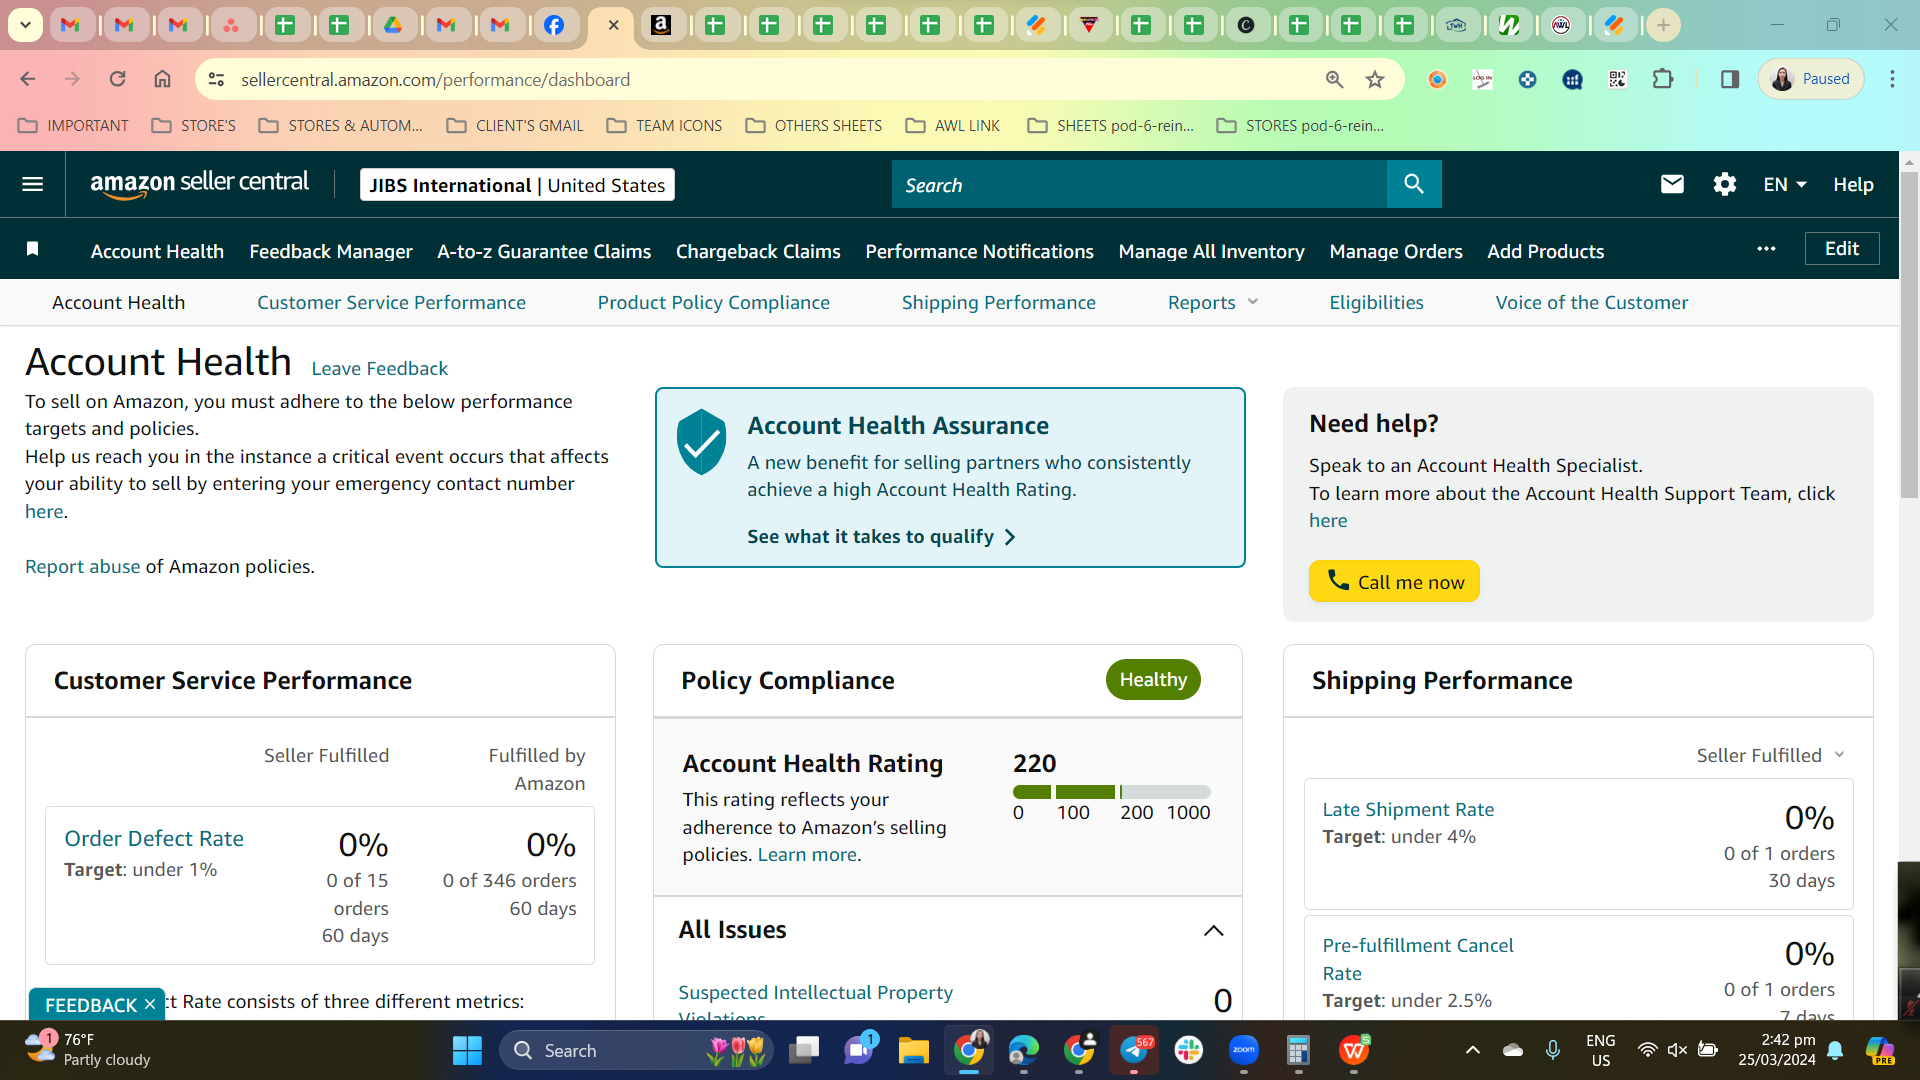The height and width of the screenshot is (1080, 1920).
Task: Click See what it takes to qualify
Action: 881,536
